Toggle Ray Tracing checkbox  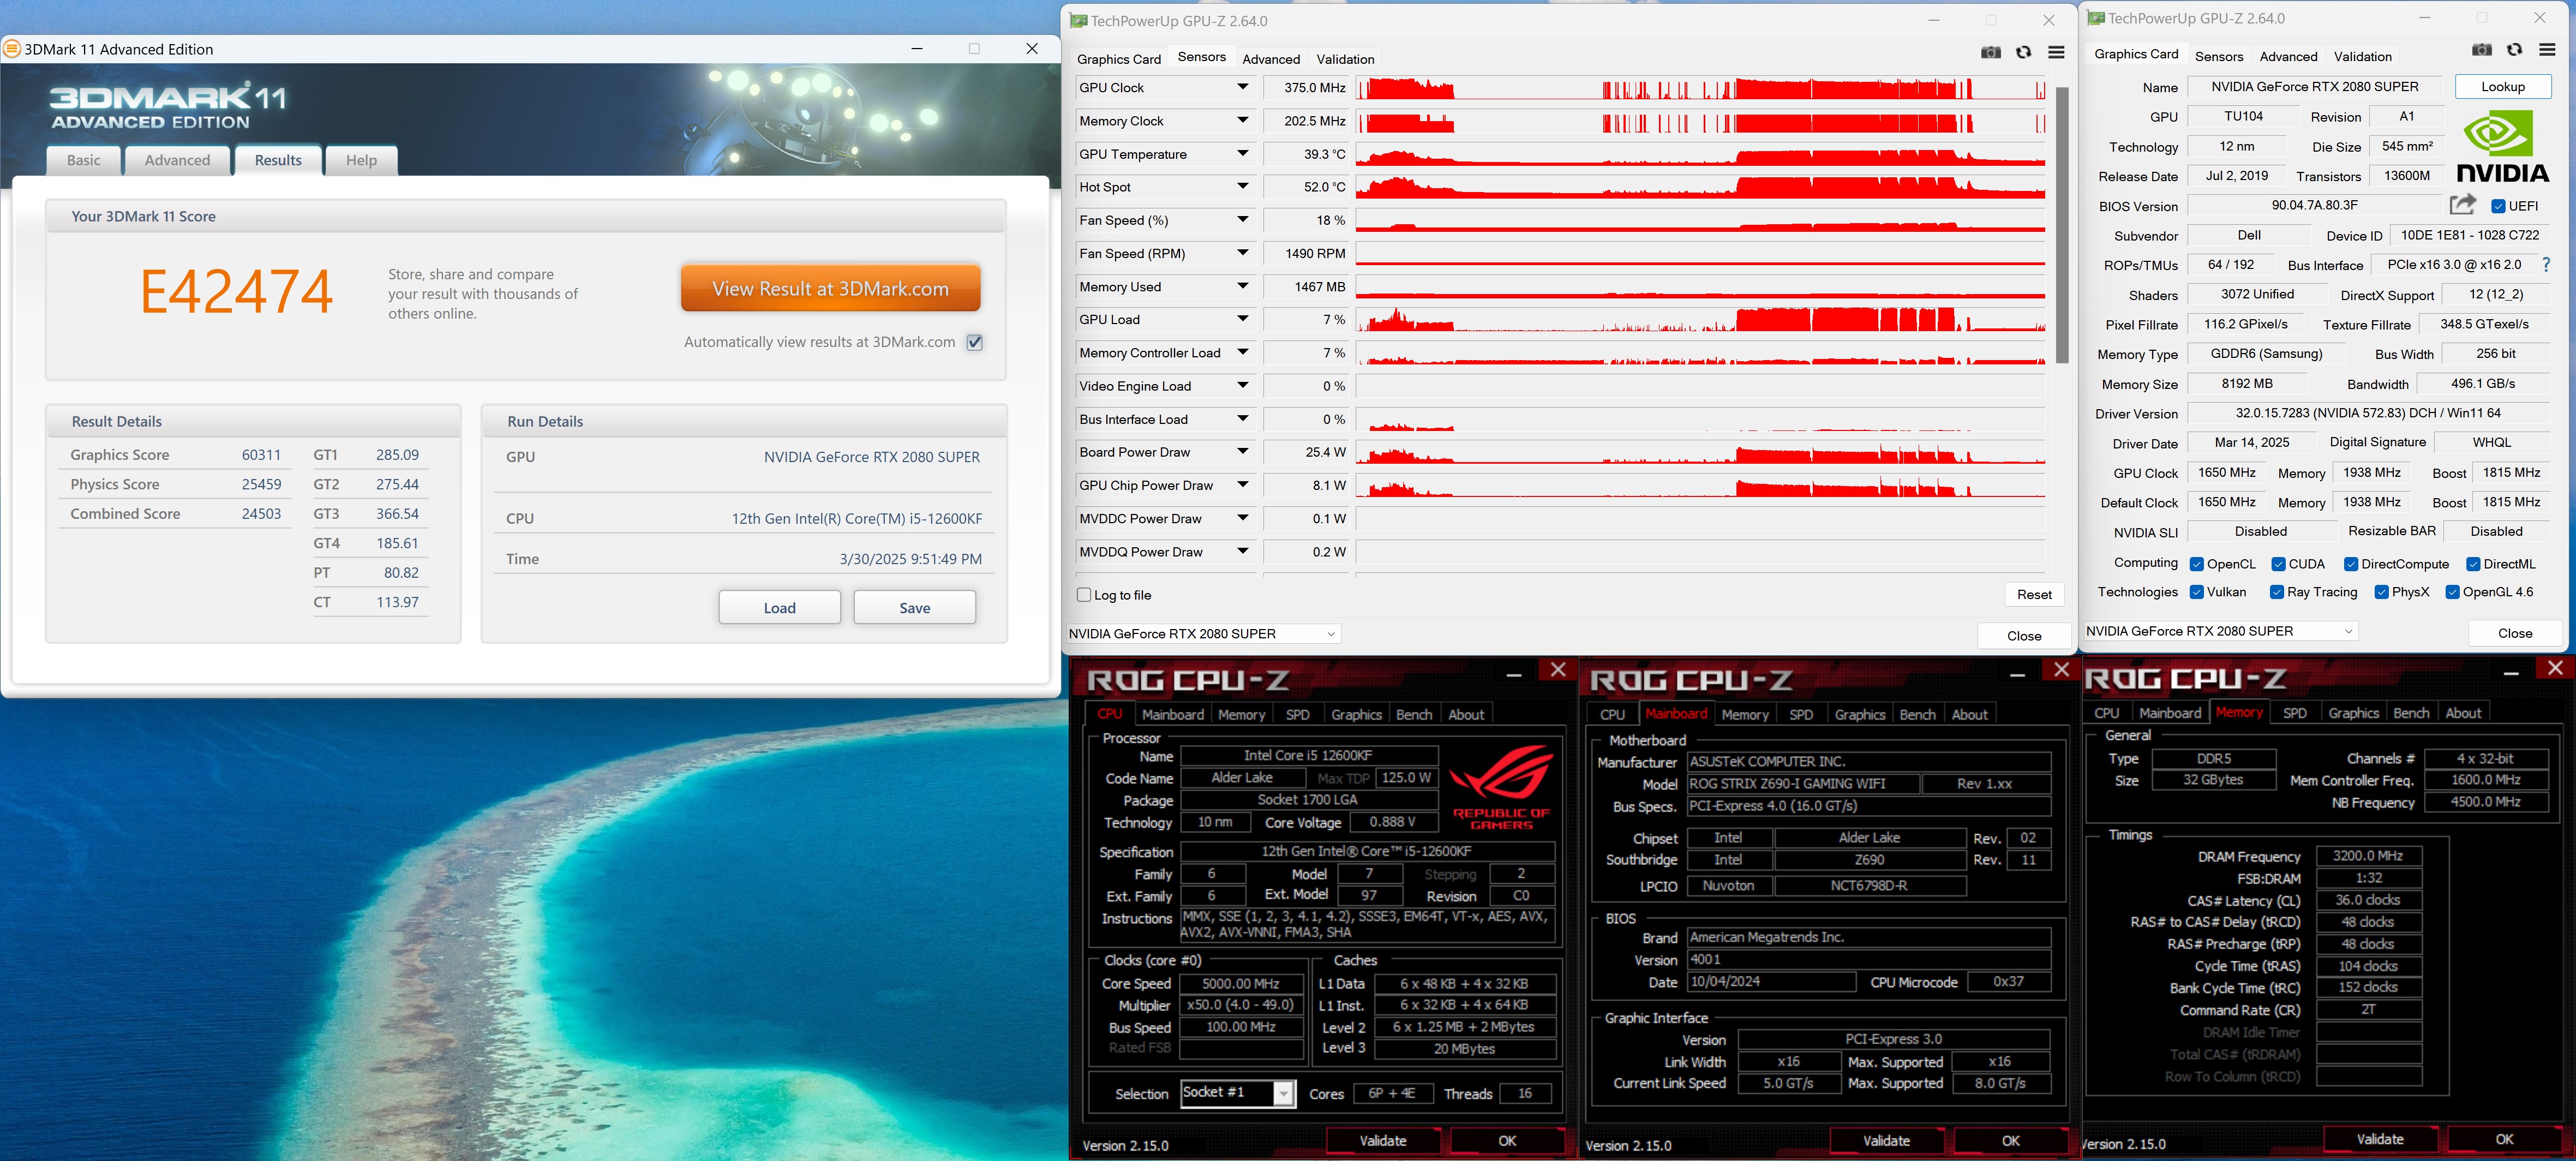(2277, 592)
